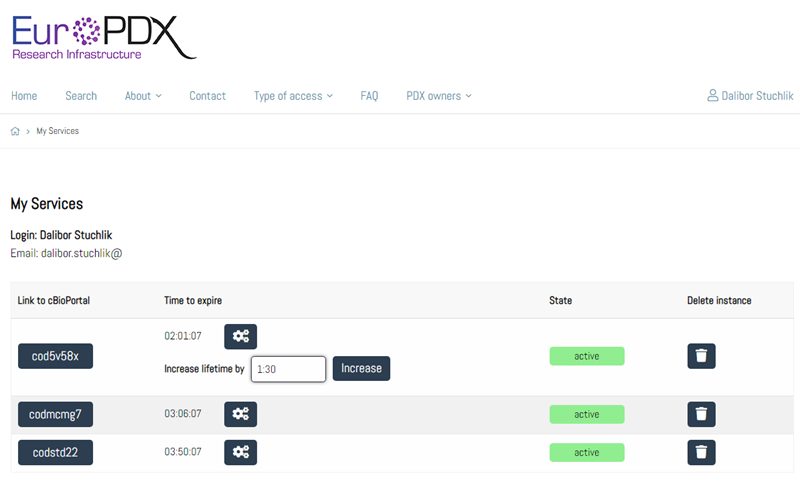Expand the Type of access dropdown
800x486 pixels.
click(x=293, y=96)
